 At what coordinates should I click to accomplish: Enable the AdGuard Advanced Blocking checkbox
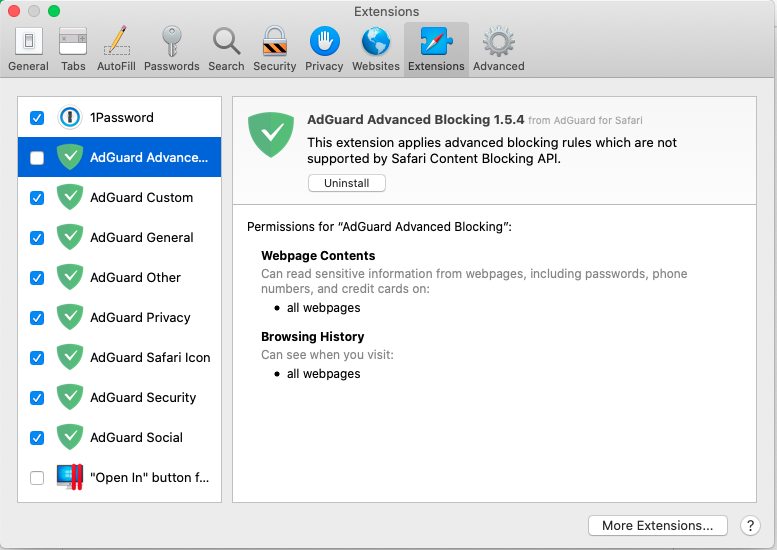[37, 158]
